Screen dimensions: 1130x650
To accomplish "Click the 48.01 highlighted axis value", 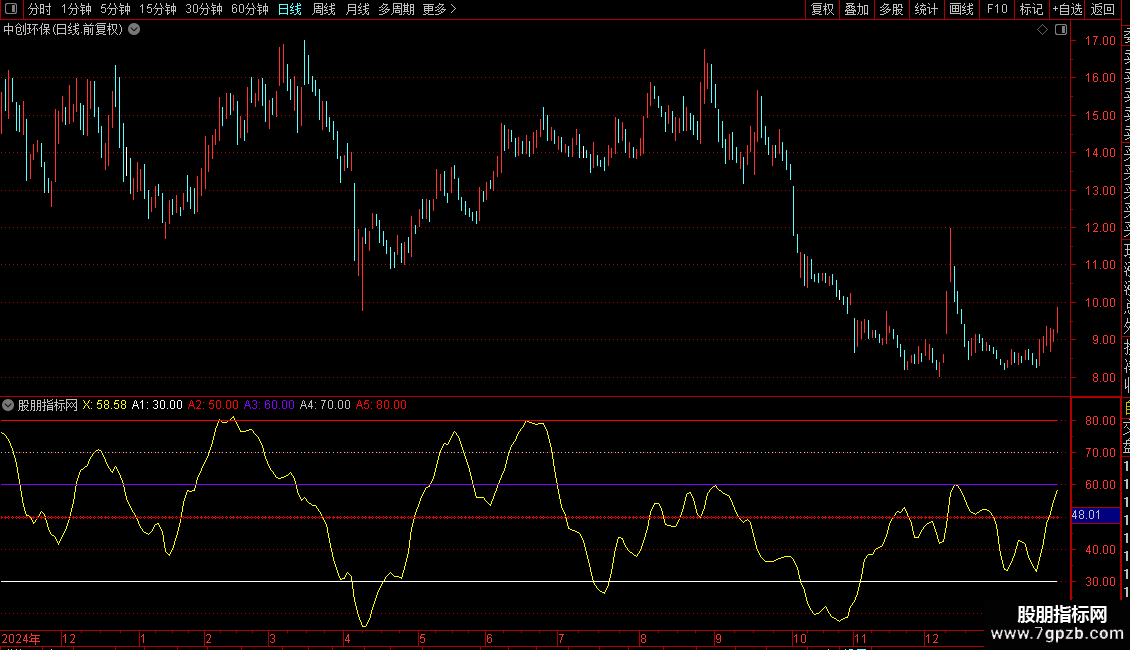I will tap(1095, 515).
